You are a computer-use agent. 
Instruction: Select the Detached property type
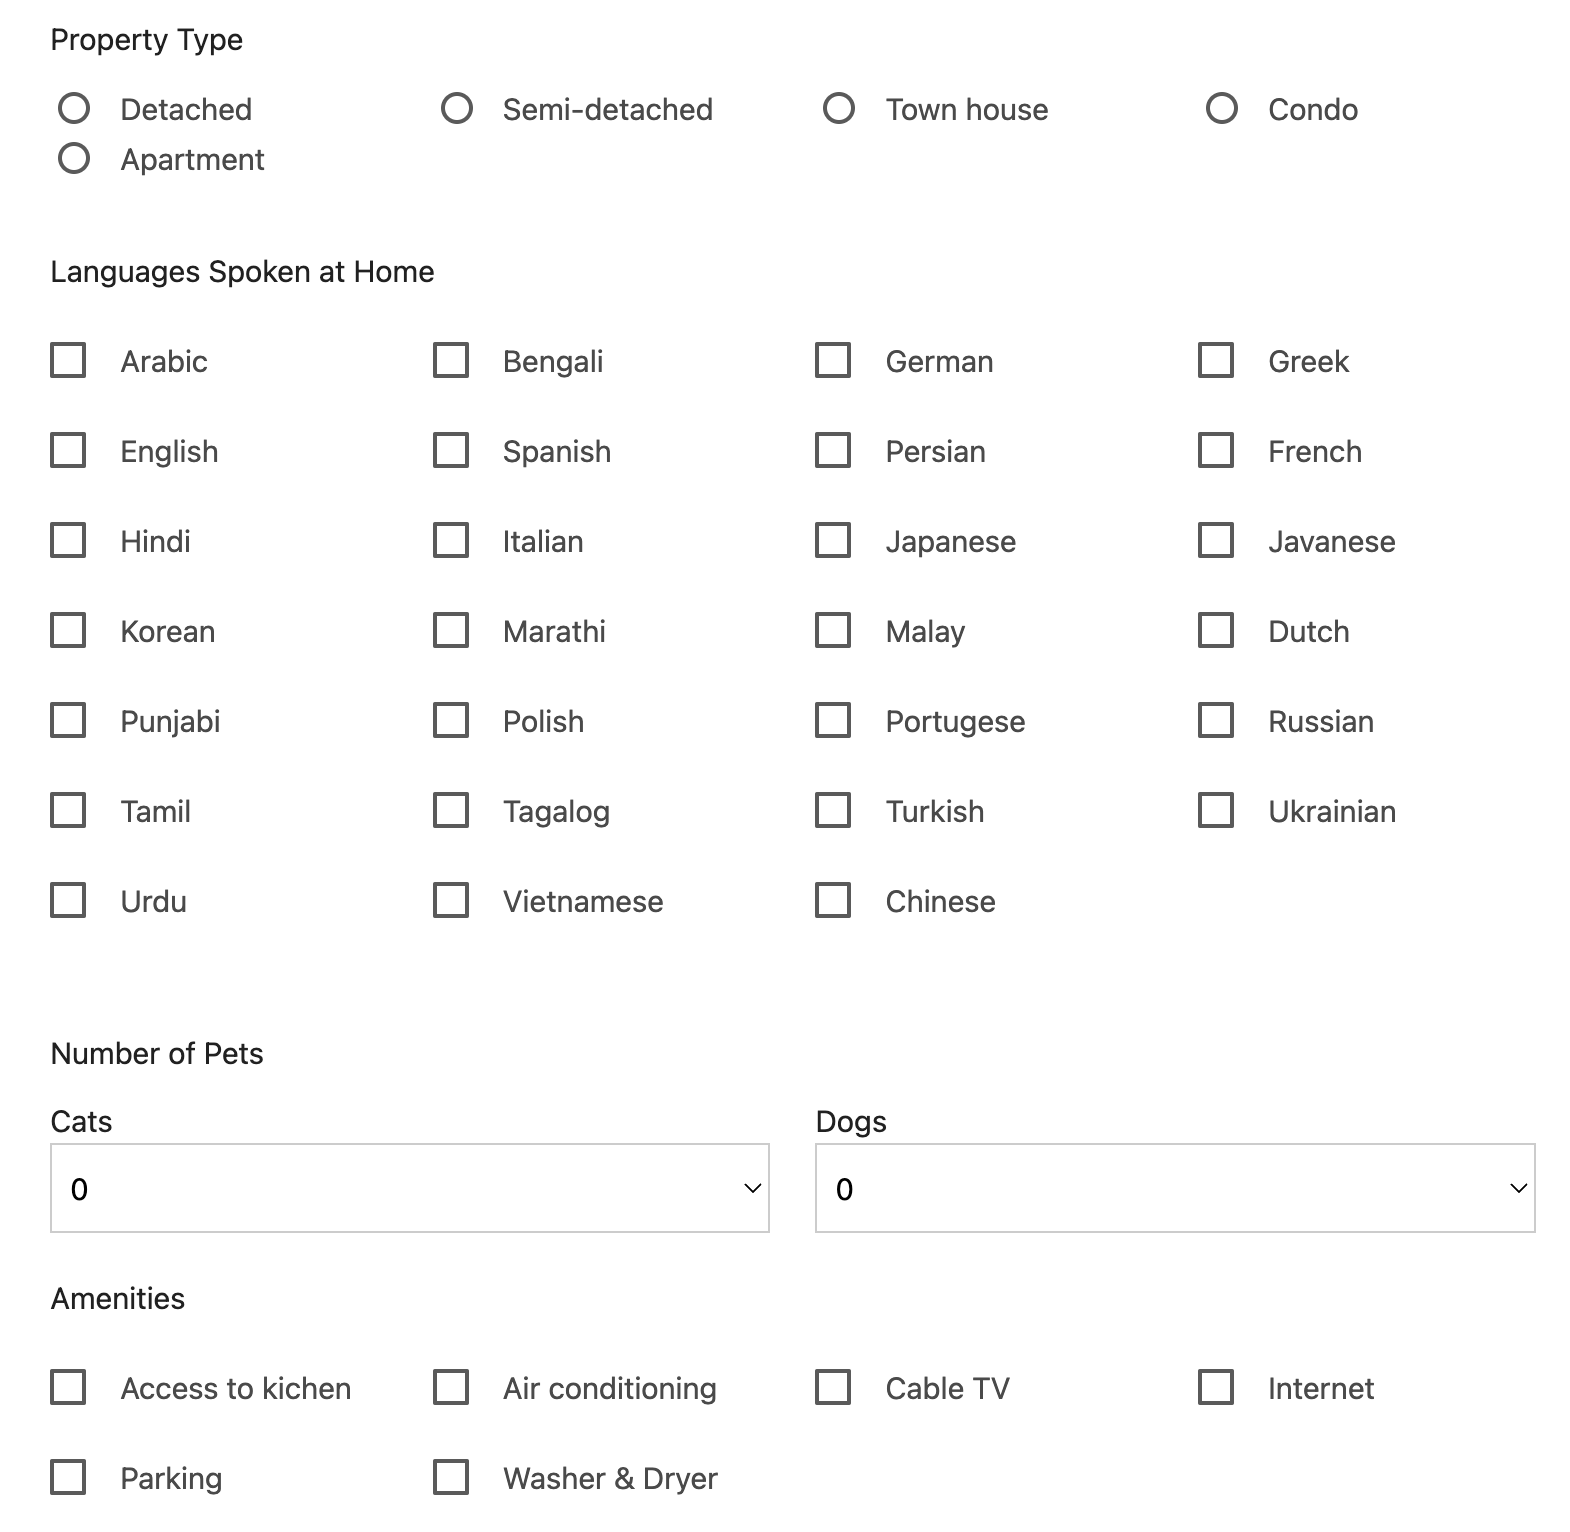(x=74, y=108)
